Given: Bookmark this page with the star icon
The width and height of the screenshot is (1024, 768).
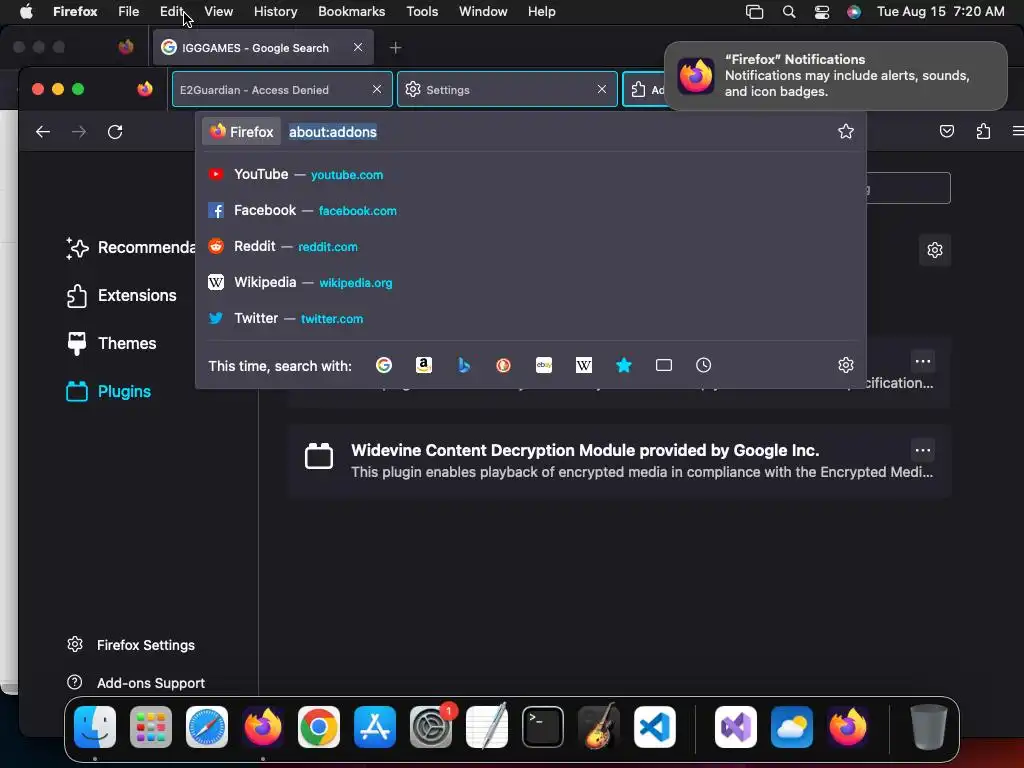Looking at the screenshot, I should [846, 131].
